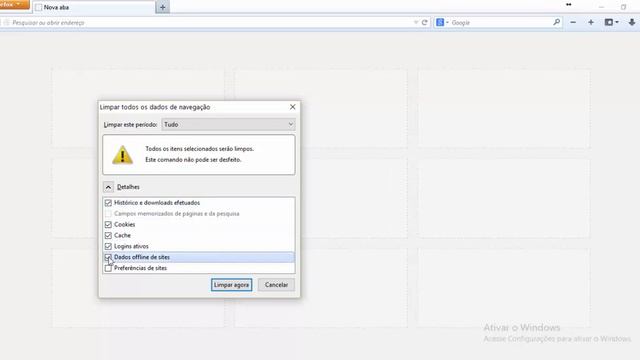Image resolution: width=640 pixels, height=360 pixels.
Task: Uncheck Histórico e downloads efetuados
Action: point(108,203)
